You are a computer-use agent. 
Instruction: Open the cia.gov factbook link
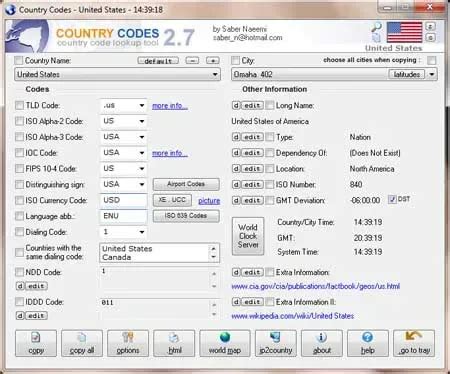(x=315, y=286)
